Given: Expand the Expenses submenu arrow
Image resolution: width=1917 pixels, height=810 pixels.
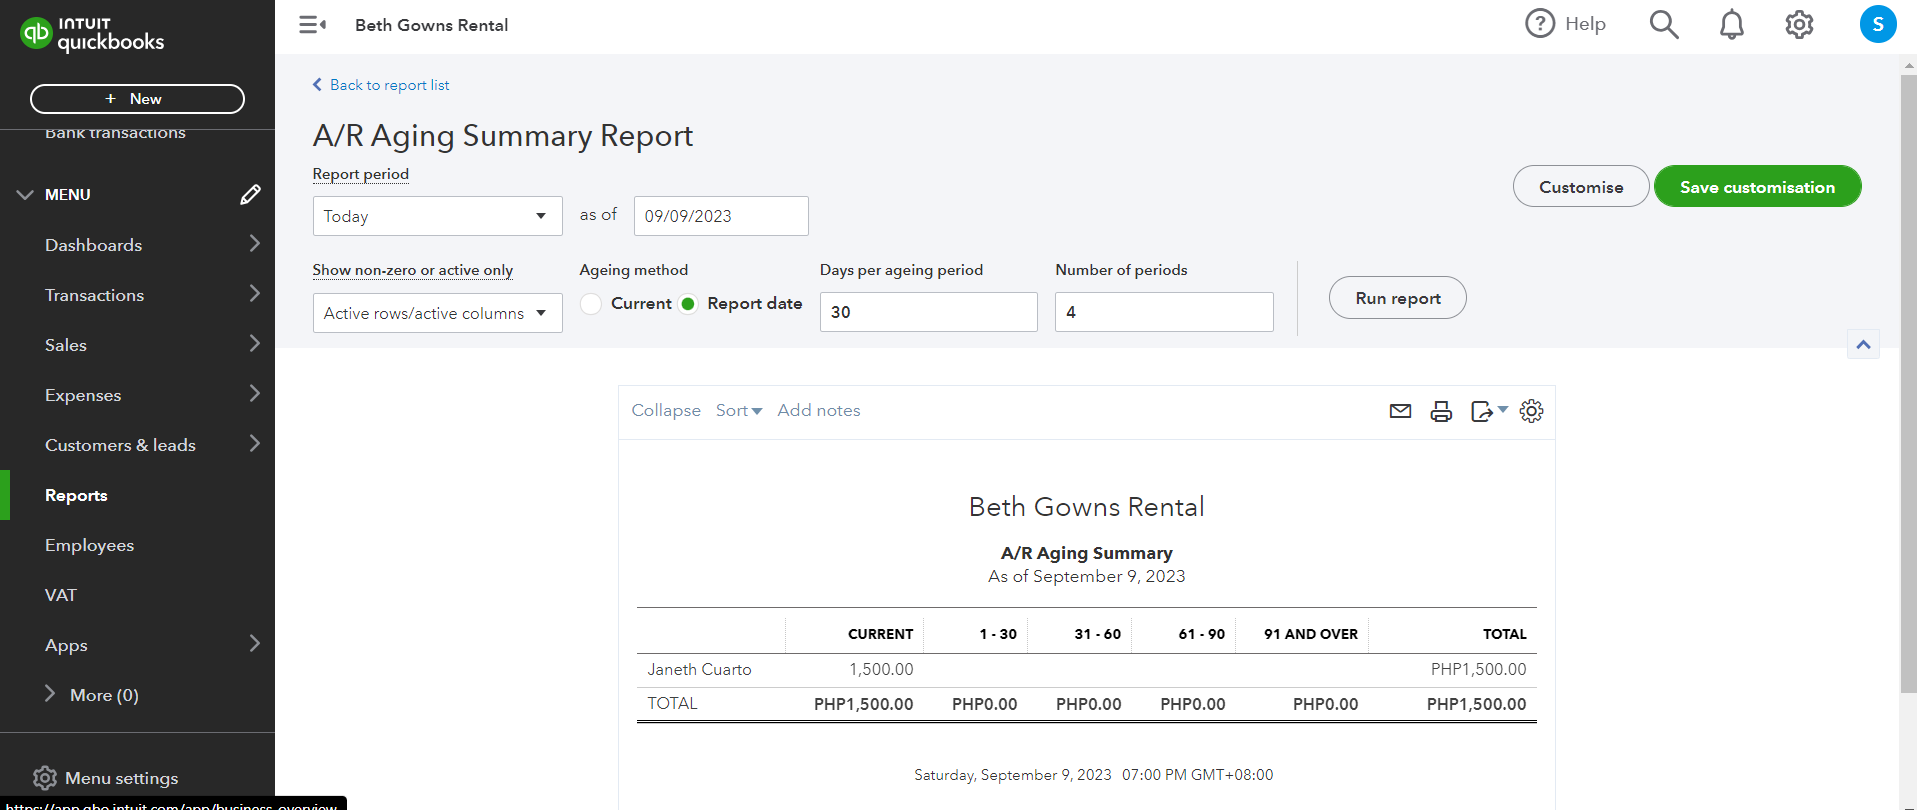Looking at the screenshot, I should (x=254, y=394).
